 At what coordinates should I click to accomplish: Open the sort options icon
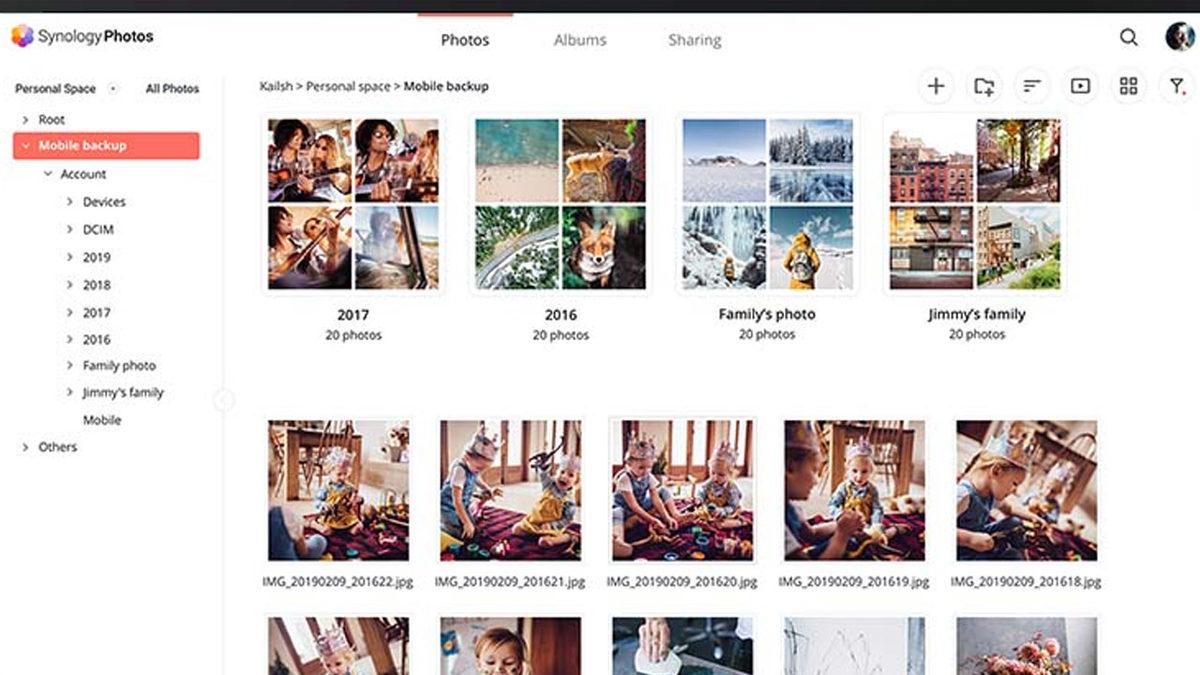(1032, 87)
